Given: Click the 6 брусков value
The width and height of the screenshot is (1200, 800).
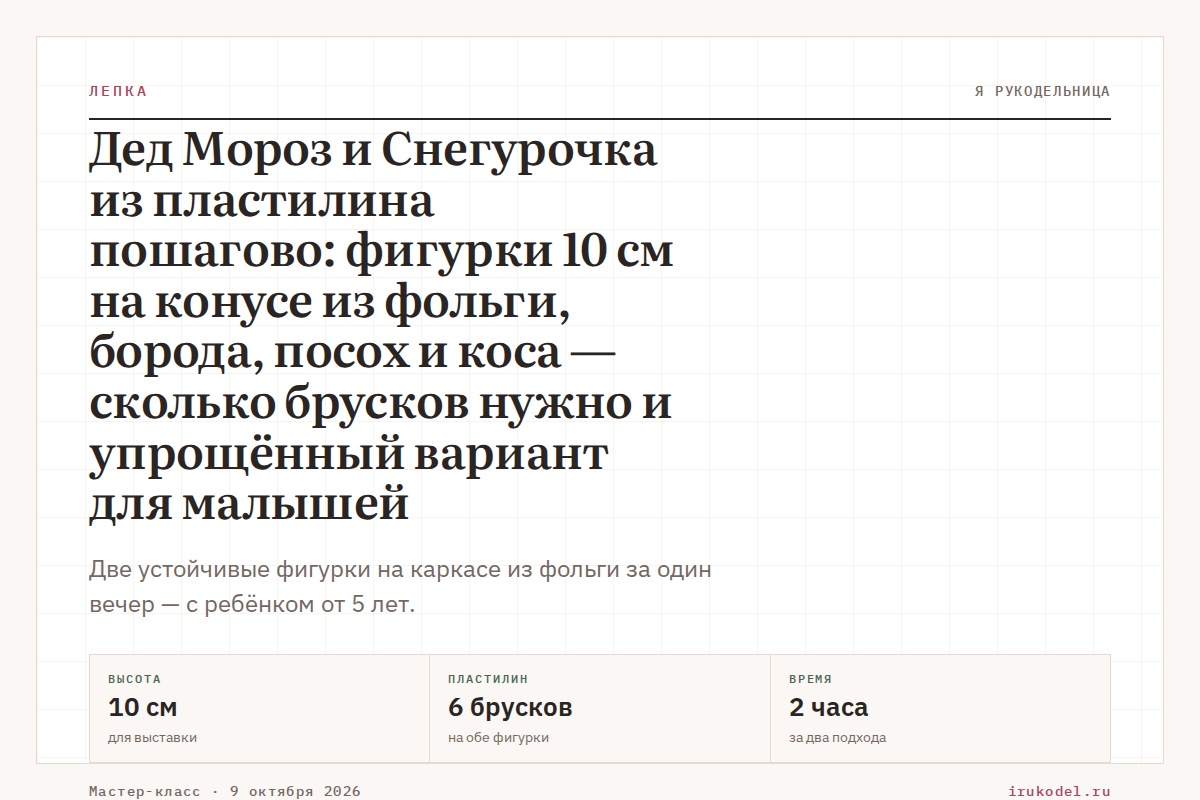Looking at the screenshot, I should click(x=510, y=707).
